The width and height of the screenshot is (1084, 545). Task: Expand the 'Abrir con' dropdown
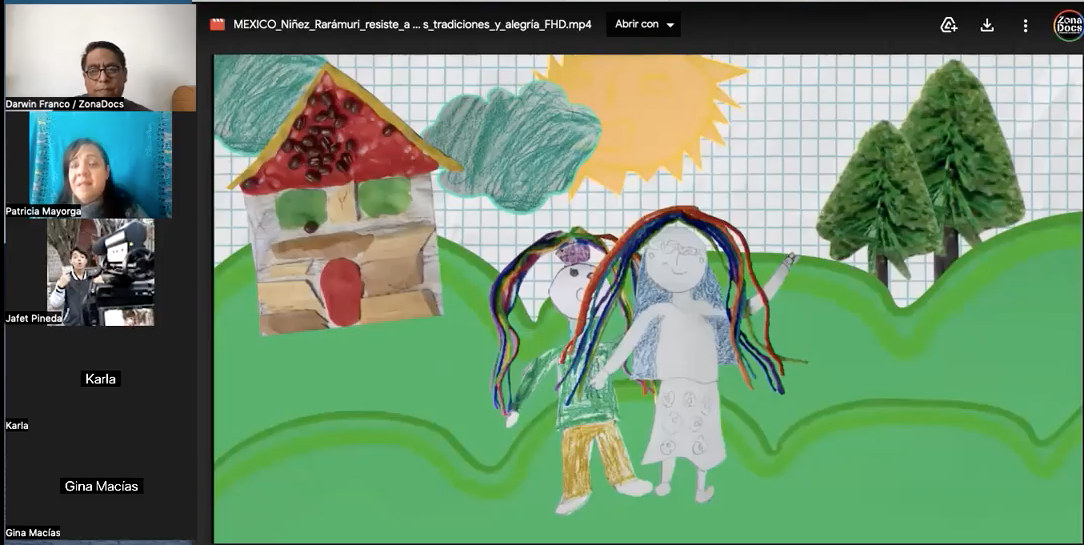644,25
